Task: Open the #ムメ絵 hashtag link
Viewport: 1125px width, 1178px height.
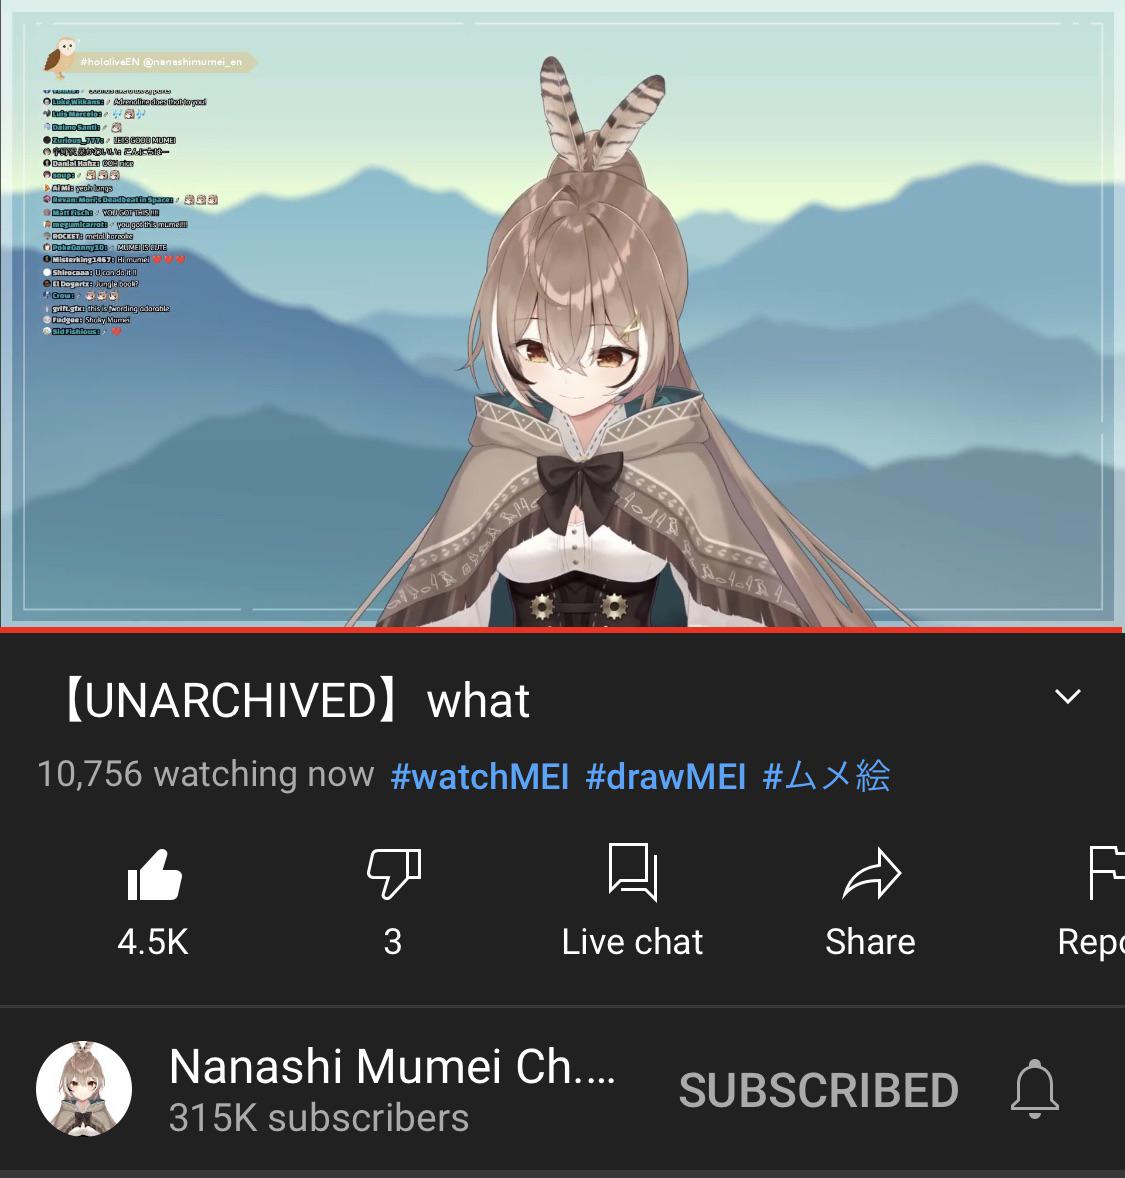Action: [x=826, y=776]
